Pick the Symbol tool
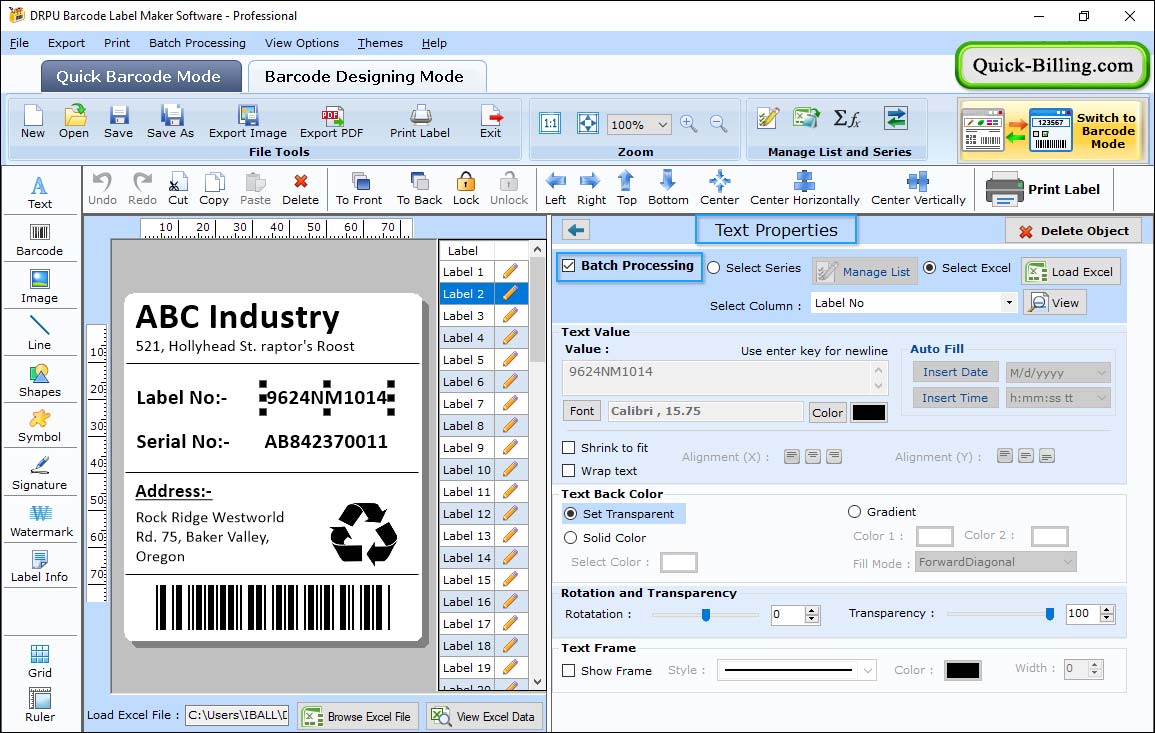 [40, 427]
